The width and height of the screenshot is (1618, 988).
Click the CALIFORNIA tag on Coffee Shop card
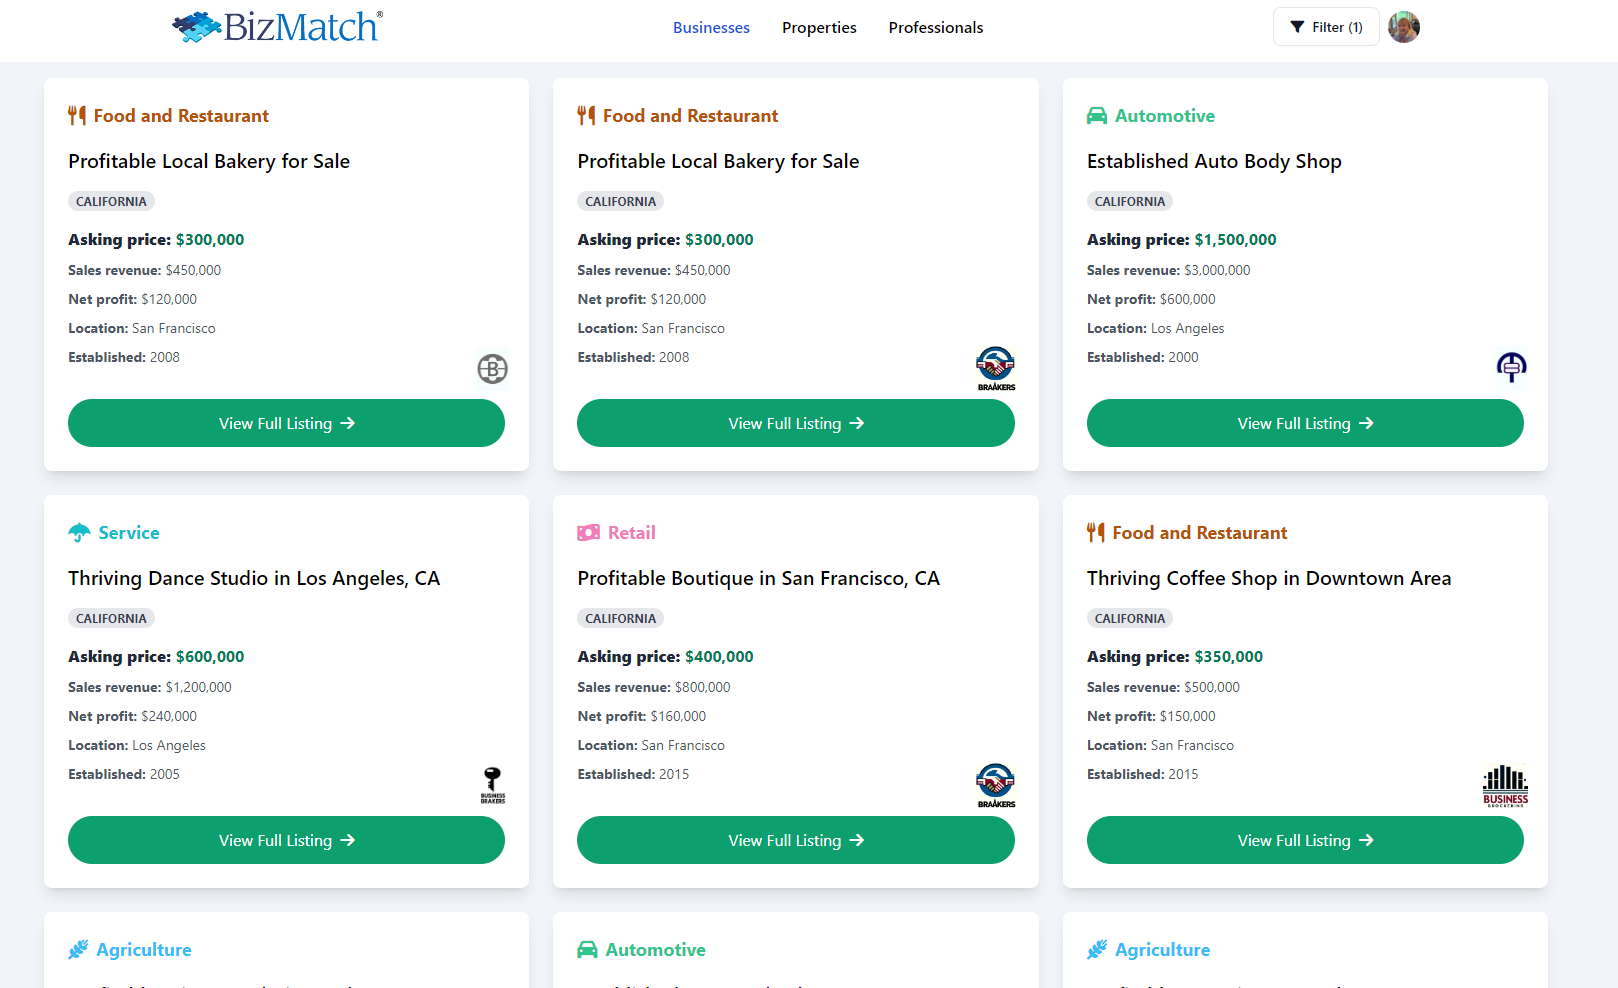[x=1129, y=618]
